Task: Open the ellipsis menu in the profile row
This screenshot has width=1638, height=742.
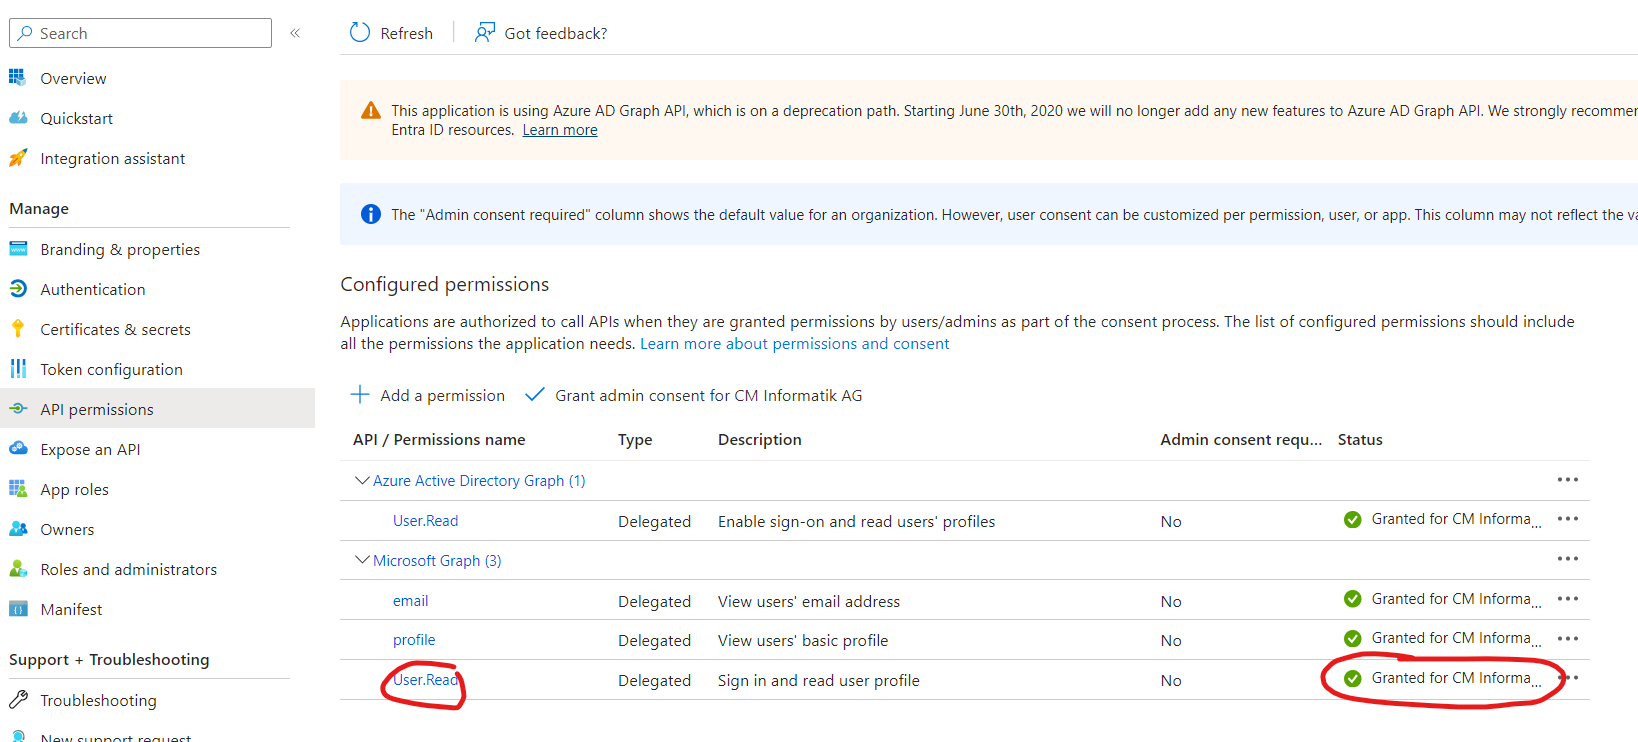Action: 1567,638
